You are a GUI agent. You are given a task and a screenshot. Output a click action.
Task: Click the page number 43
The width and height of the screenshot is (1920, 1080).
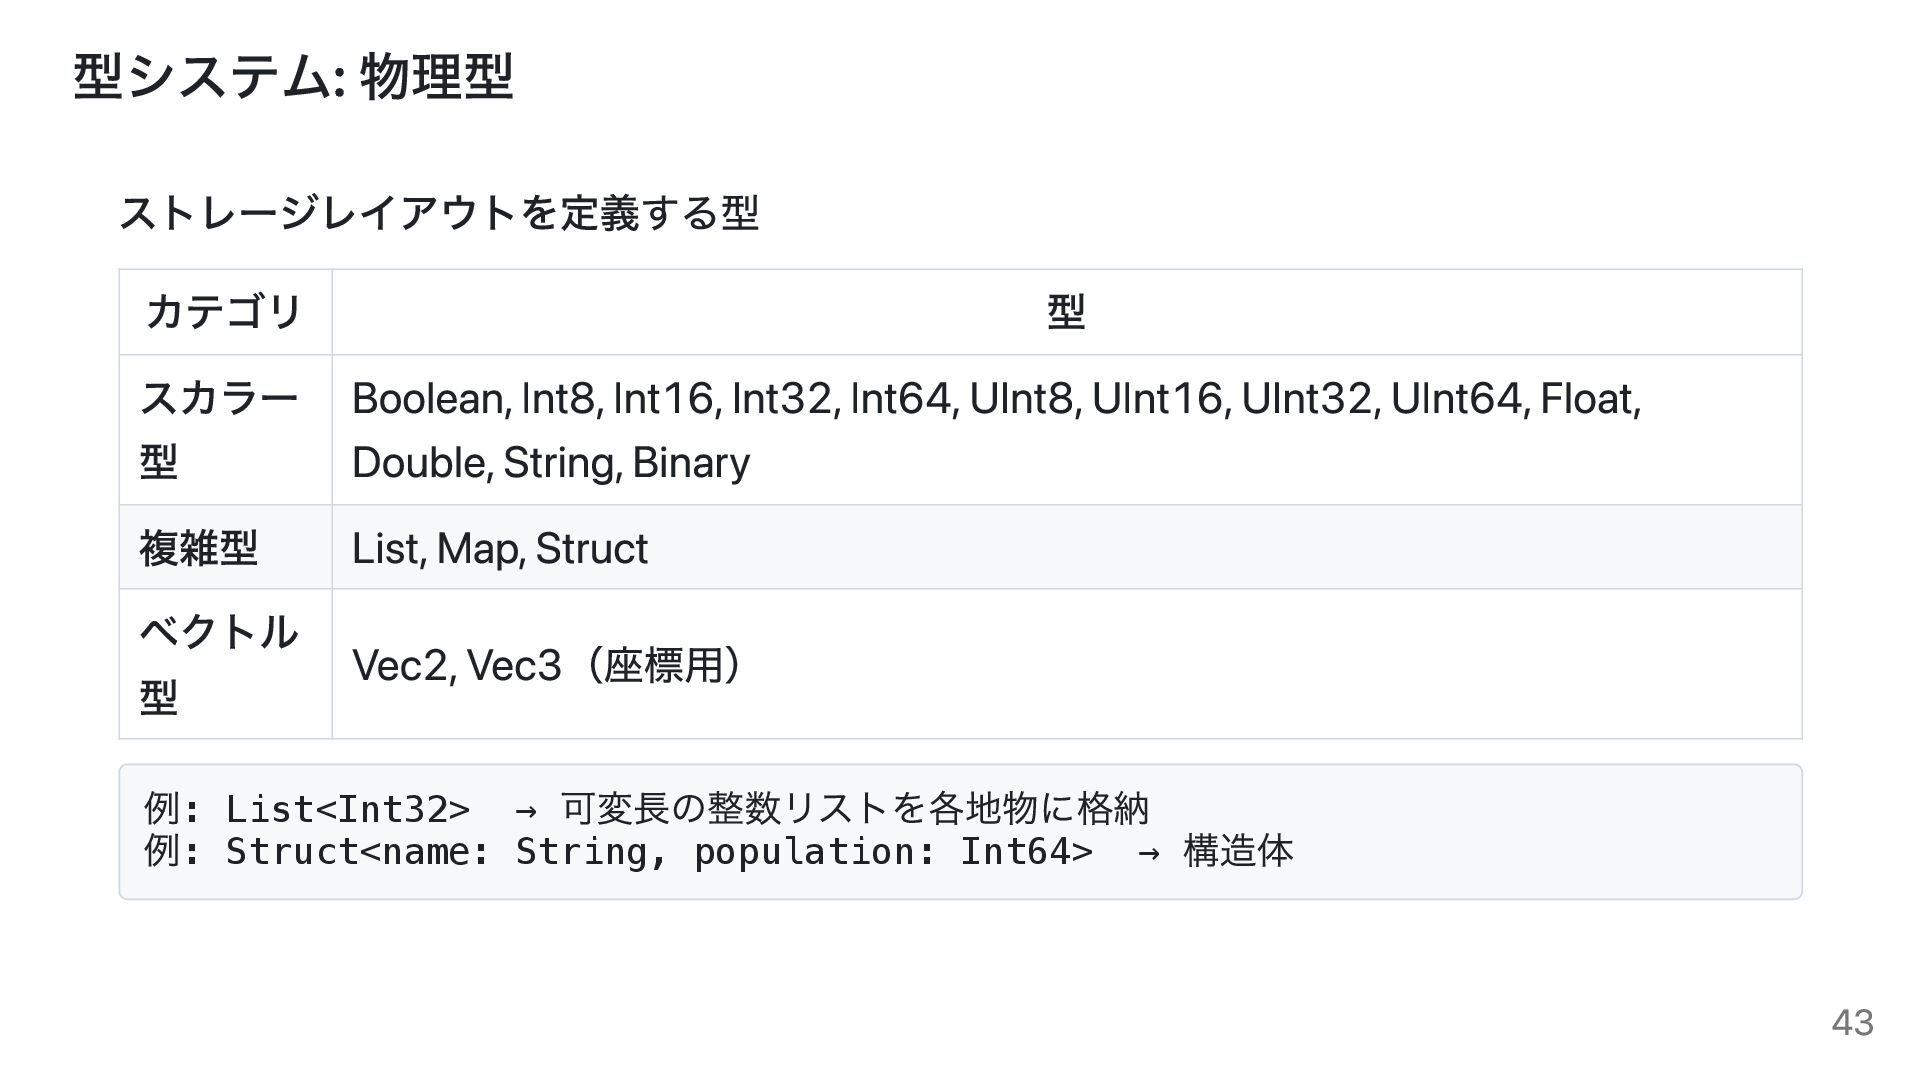tap(1852, 1023)
